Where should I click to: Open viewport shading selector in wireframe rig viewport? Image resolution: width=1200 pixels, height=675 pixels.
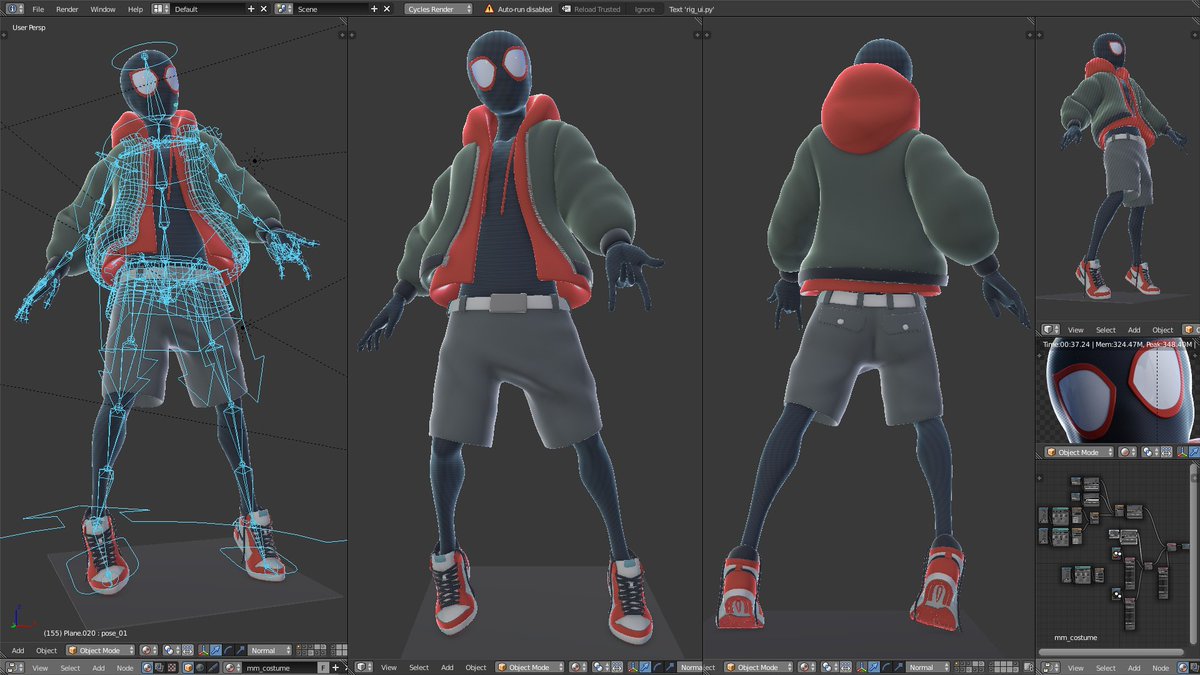[x=149, y=651]
